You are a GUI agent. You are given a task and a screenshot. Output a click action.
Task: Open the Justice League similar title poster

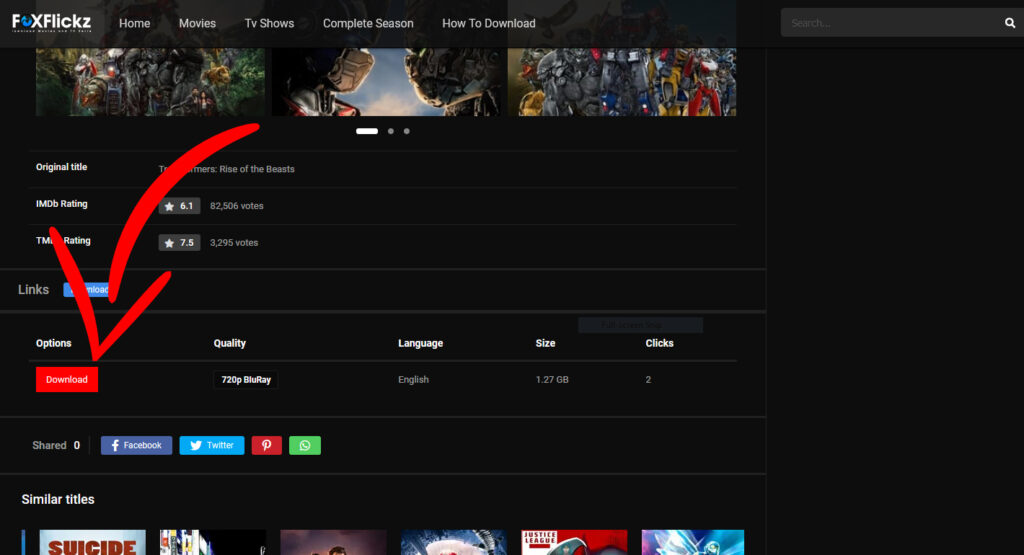pyautogui.click(x=574, y=543)
